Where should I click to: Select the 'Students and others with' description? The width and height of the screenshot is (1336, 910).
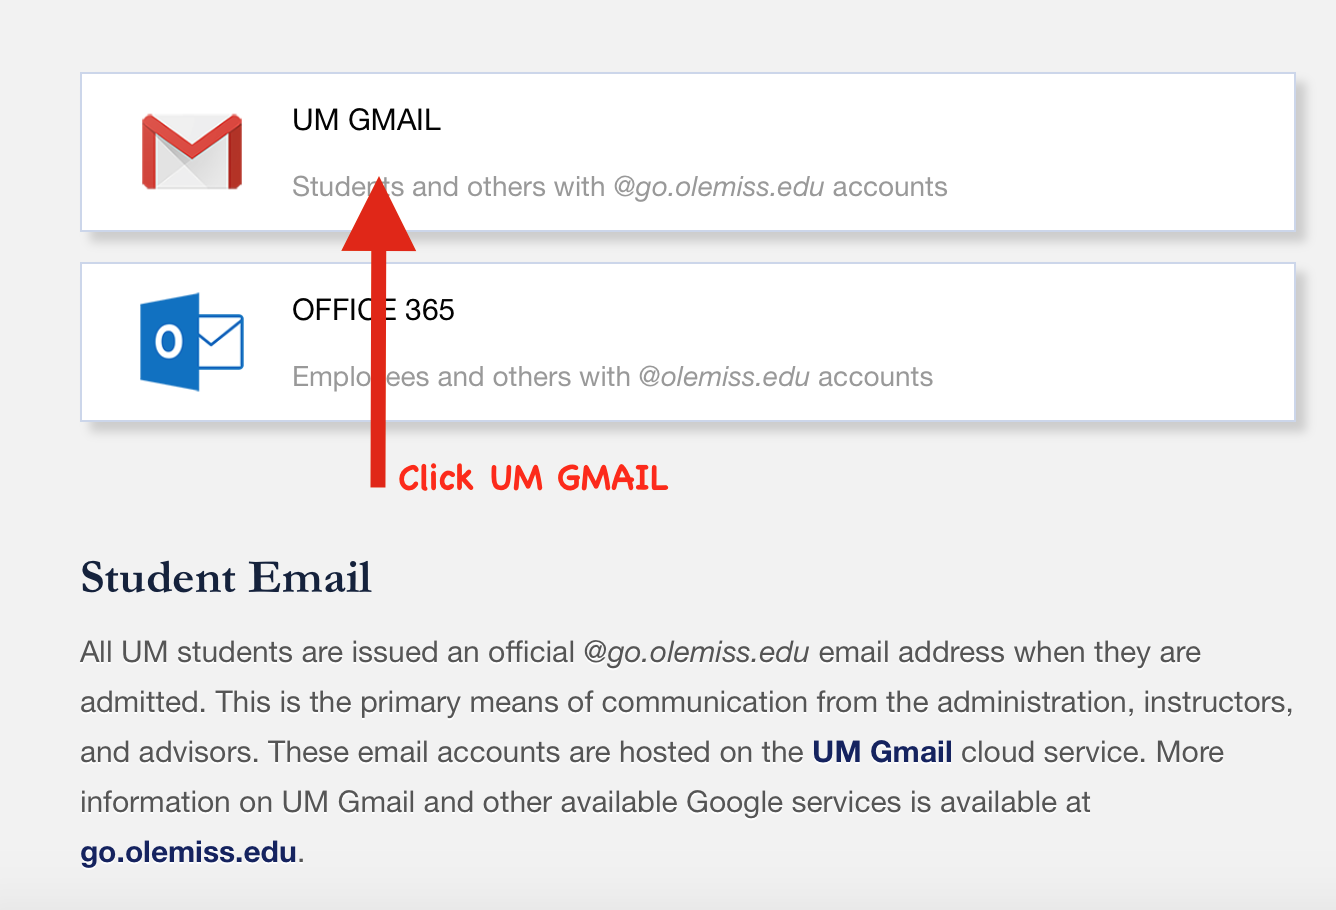pyautogui.click(x=448, y=187)
